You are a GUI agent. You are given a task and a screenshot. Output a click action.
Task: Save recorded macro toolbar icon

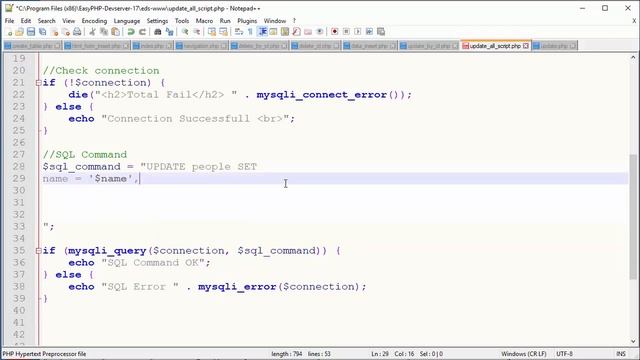tap(381, 32)
